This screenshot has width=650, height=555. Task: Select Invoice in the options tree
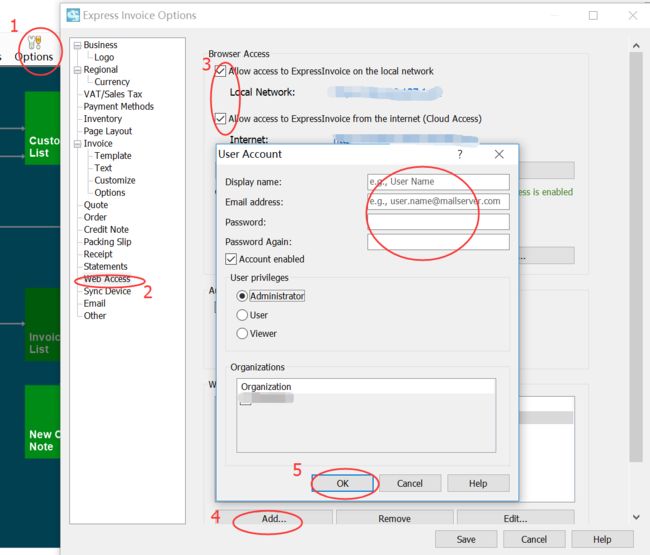98,143
